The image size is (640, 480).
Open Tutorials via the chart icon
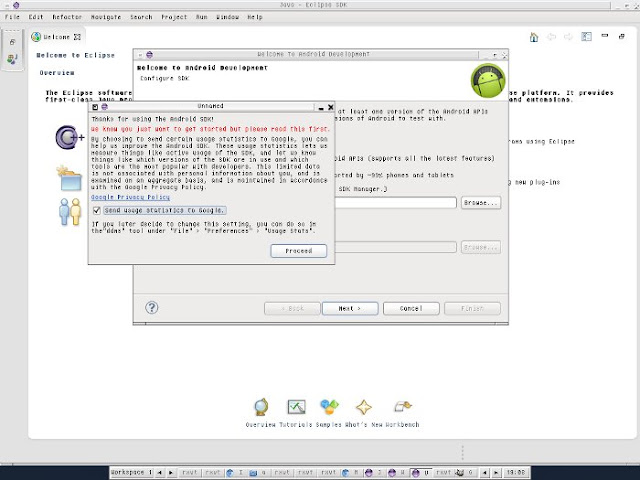[296, 407]
